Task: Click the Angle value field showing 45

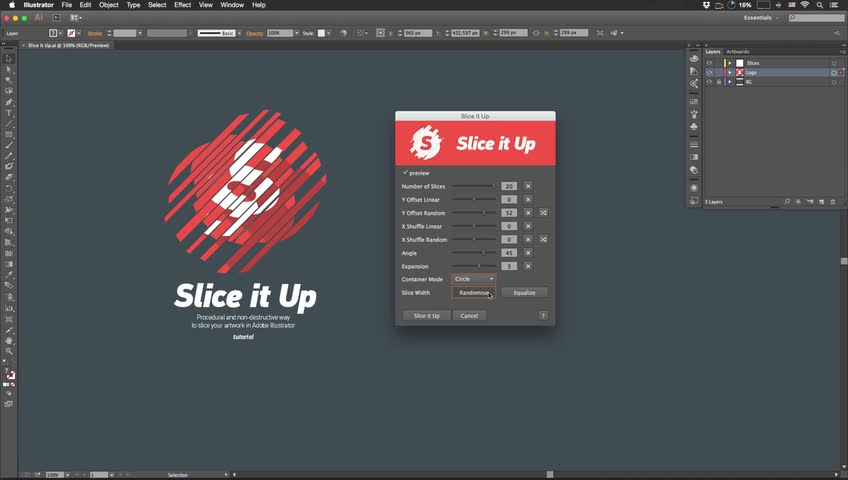Action: pos(509,253)
